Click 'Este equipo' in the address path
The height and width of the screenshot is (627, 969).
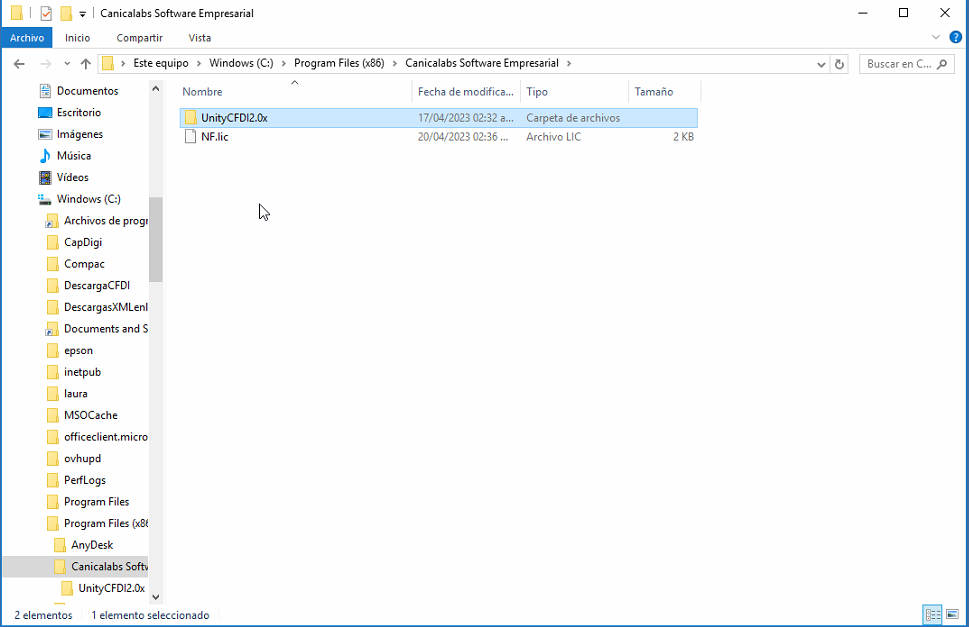(x=161, y=63)
